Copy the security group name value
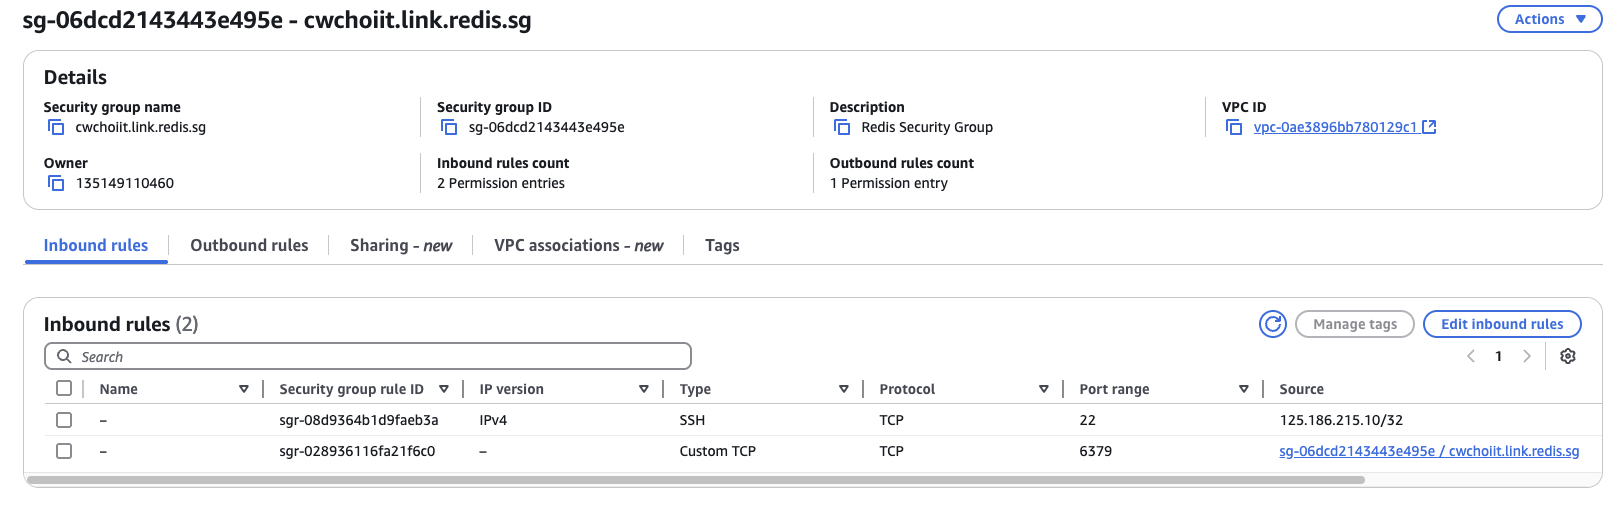 pyautogui.click(x=56, y=127)
